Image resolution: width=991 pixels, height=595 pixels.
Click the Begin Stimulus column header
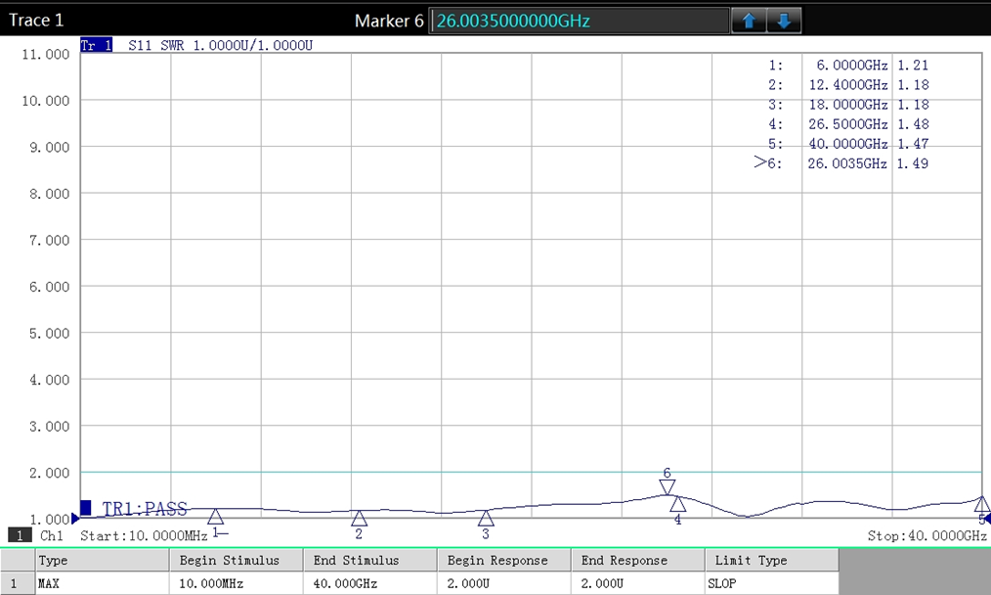click(236, 560)
